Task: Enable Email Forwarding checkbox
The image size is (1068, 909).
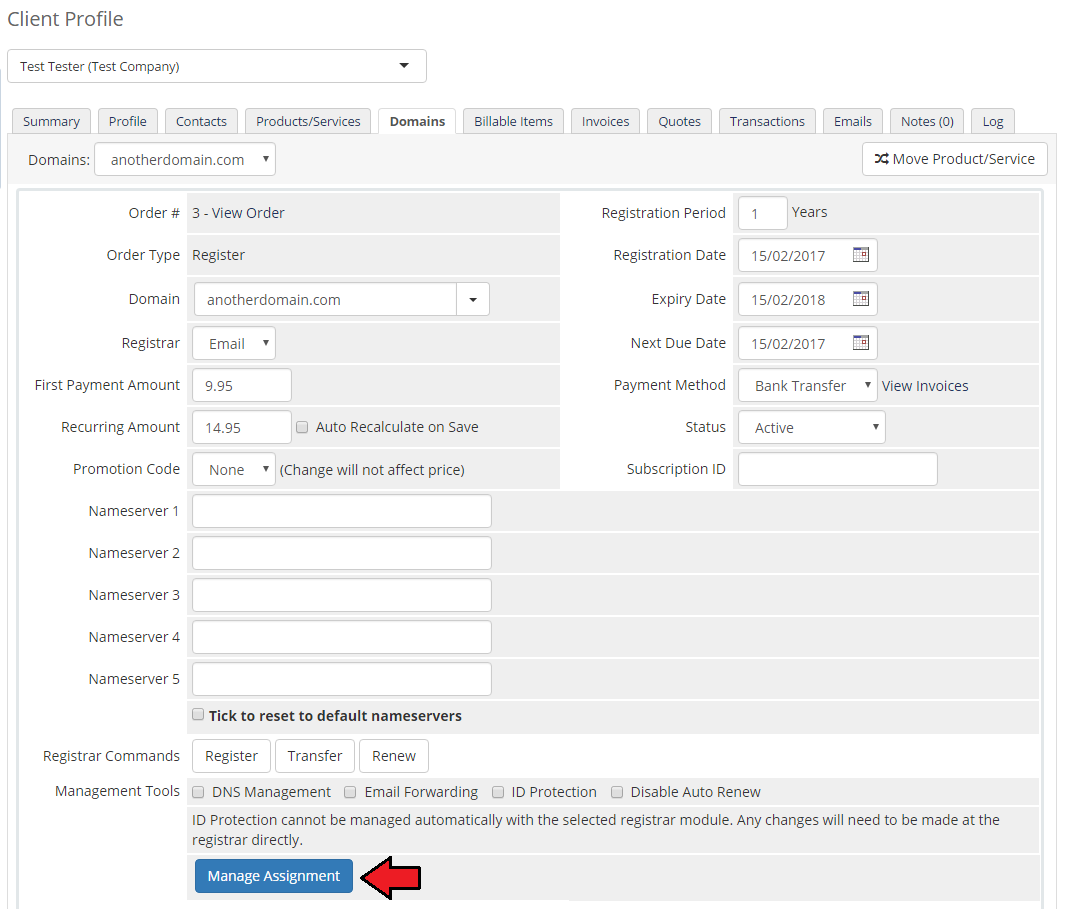Action: 350,792
